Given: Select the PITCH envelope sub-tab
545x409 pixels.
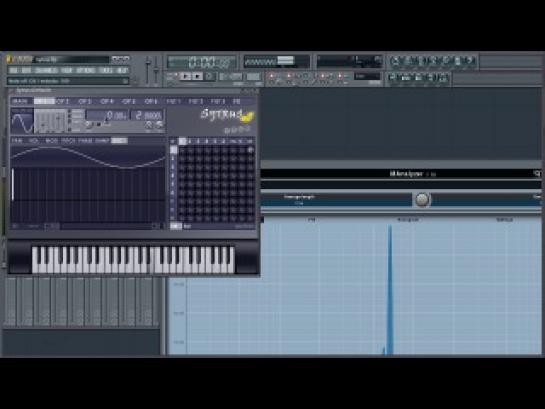Looking at the screenshot, I should click(68, 141).
